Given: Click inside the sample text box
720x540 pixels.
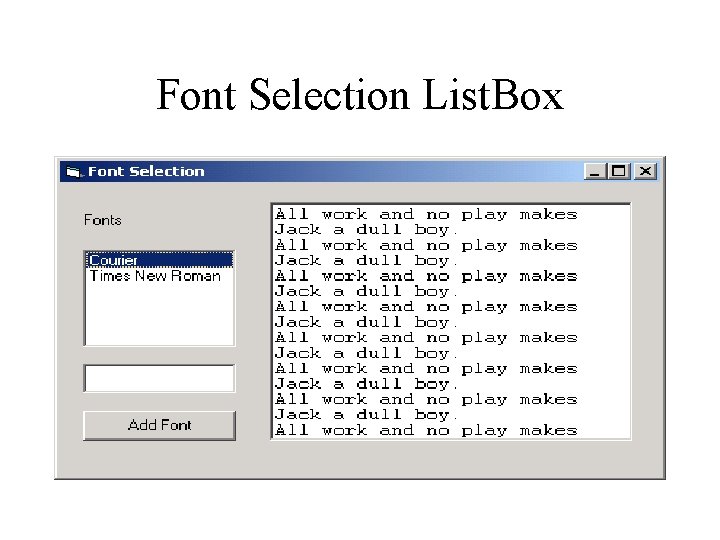Looking at the screenshot, I should [x=451, y=321].
